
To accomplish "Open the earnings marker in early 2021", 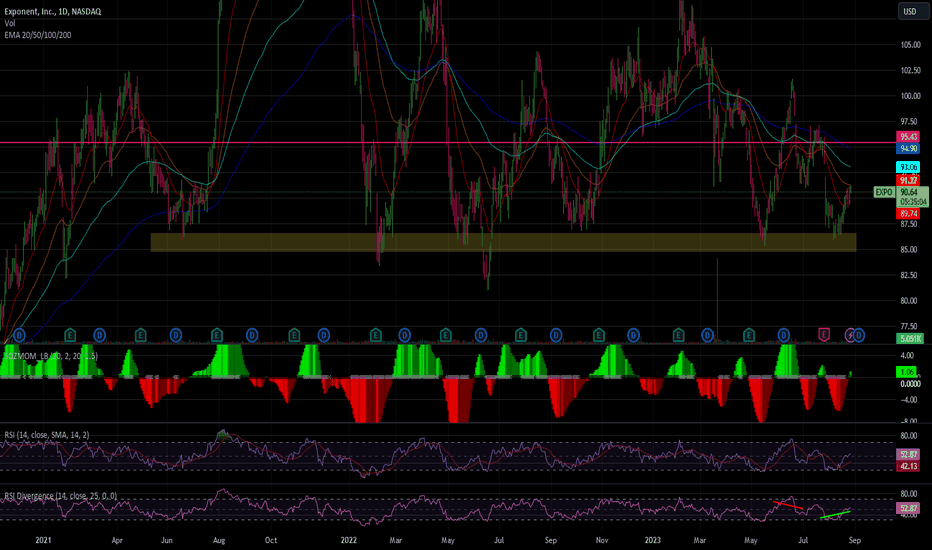I will [x=70, y=335].
